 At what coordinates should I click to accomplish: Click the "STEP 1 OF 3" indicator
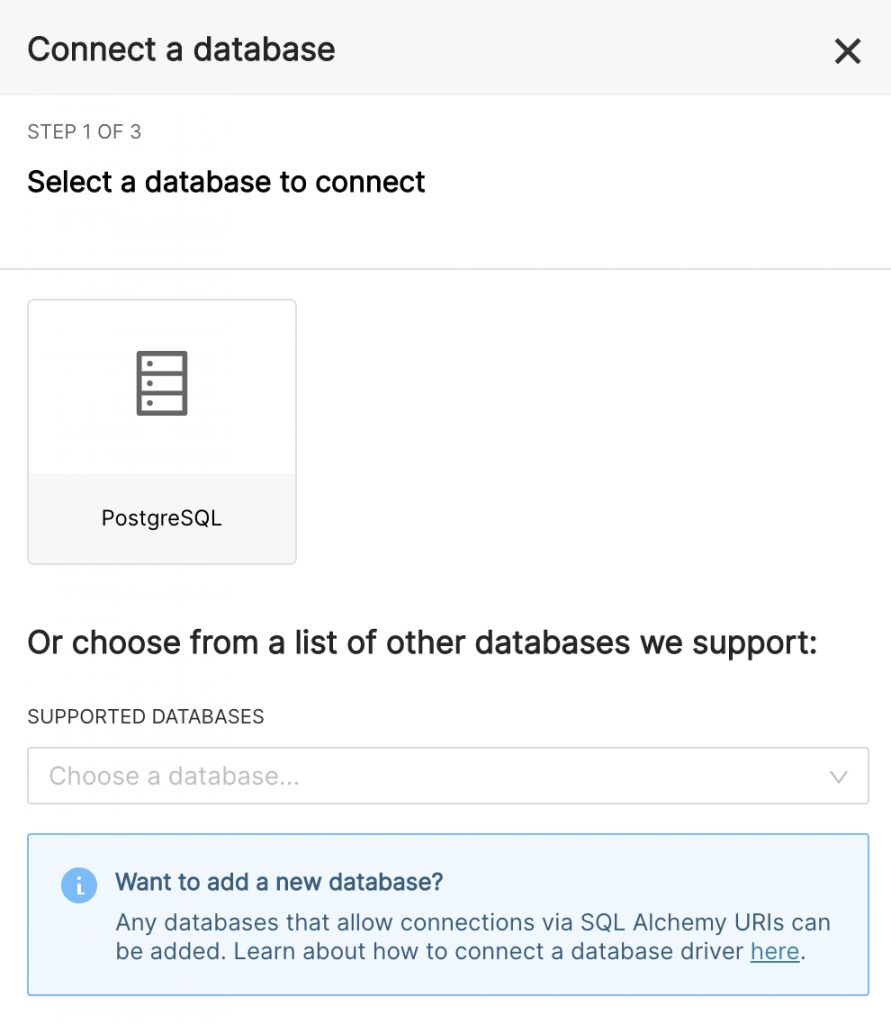pyautogui.click(x=84, y=132)
